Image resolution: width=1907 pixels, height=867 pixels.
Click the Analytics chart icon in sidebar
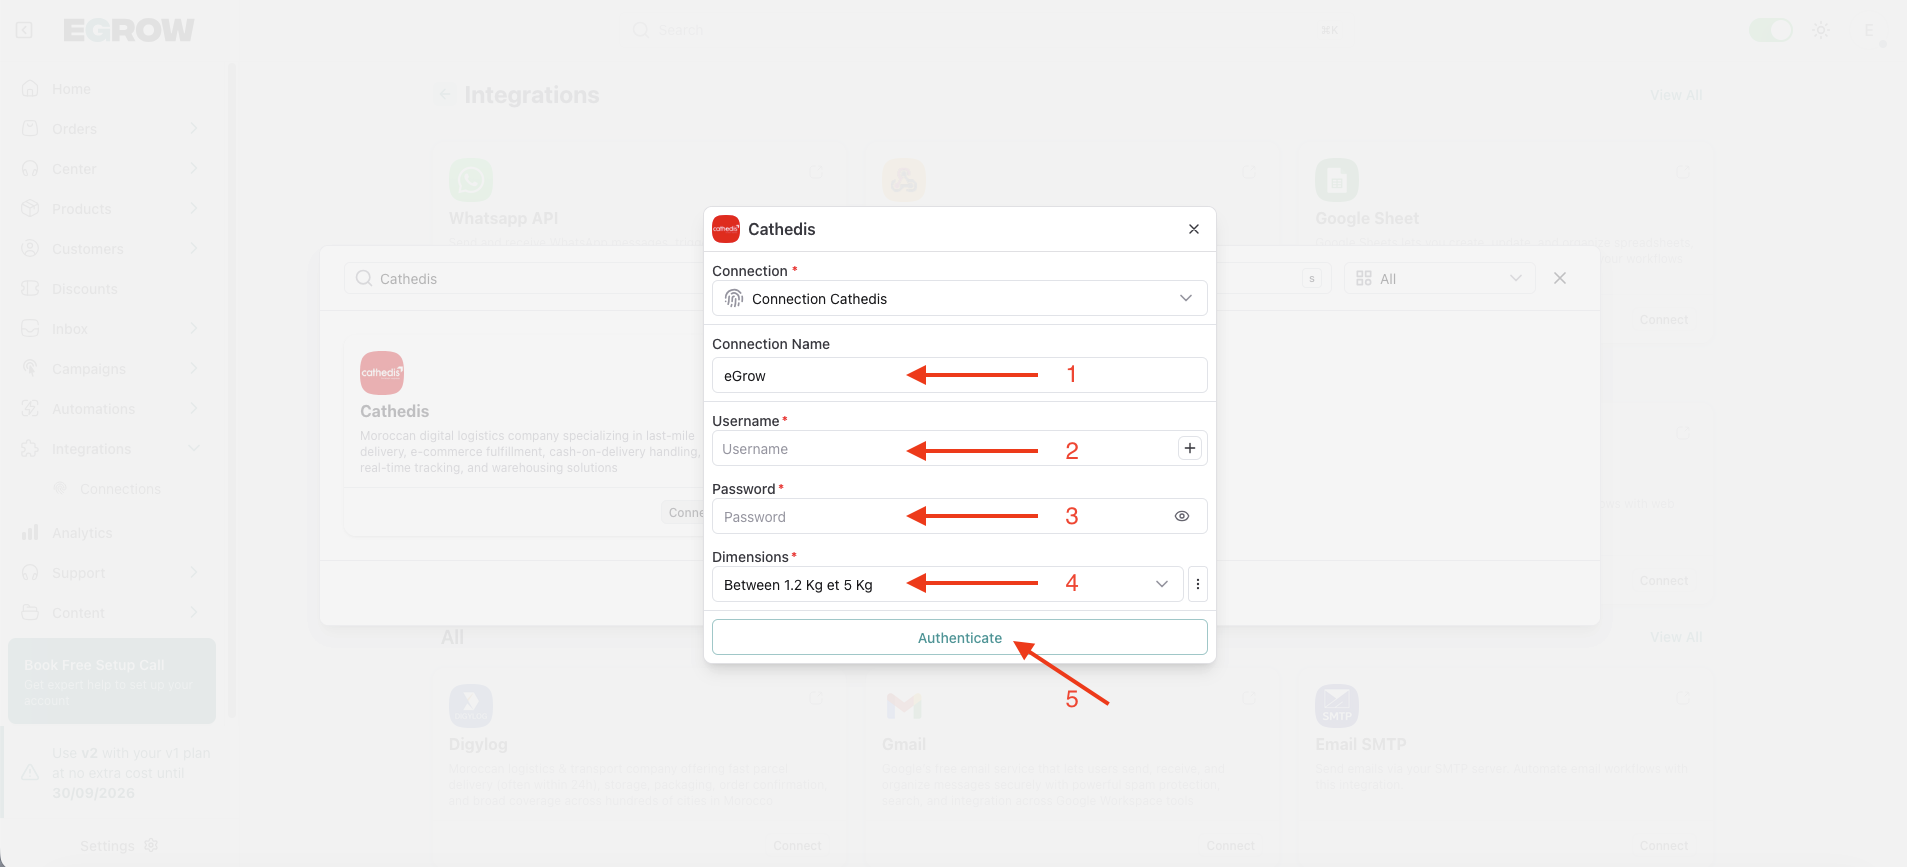pos(30,533)
